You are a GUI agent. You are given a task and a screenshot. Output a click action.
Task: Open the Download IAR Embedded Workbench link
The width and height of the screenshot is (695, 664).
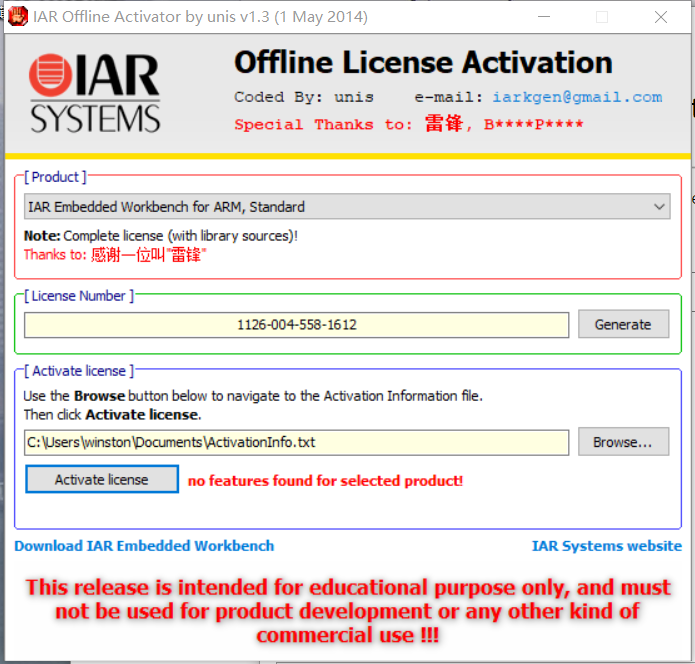pos(144,546)
